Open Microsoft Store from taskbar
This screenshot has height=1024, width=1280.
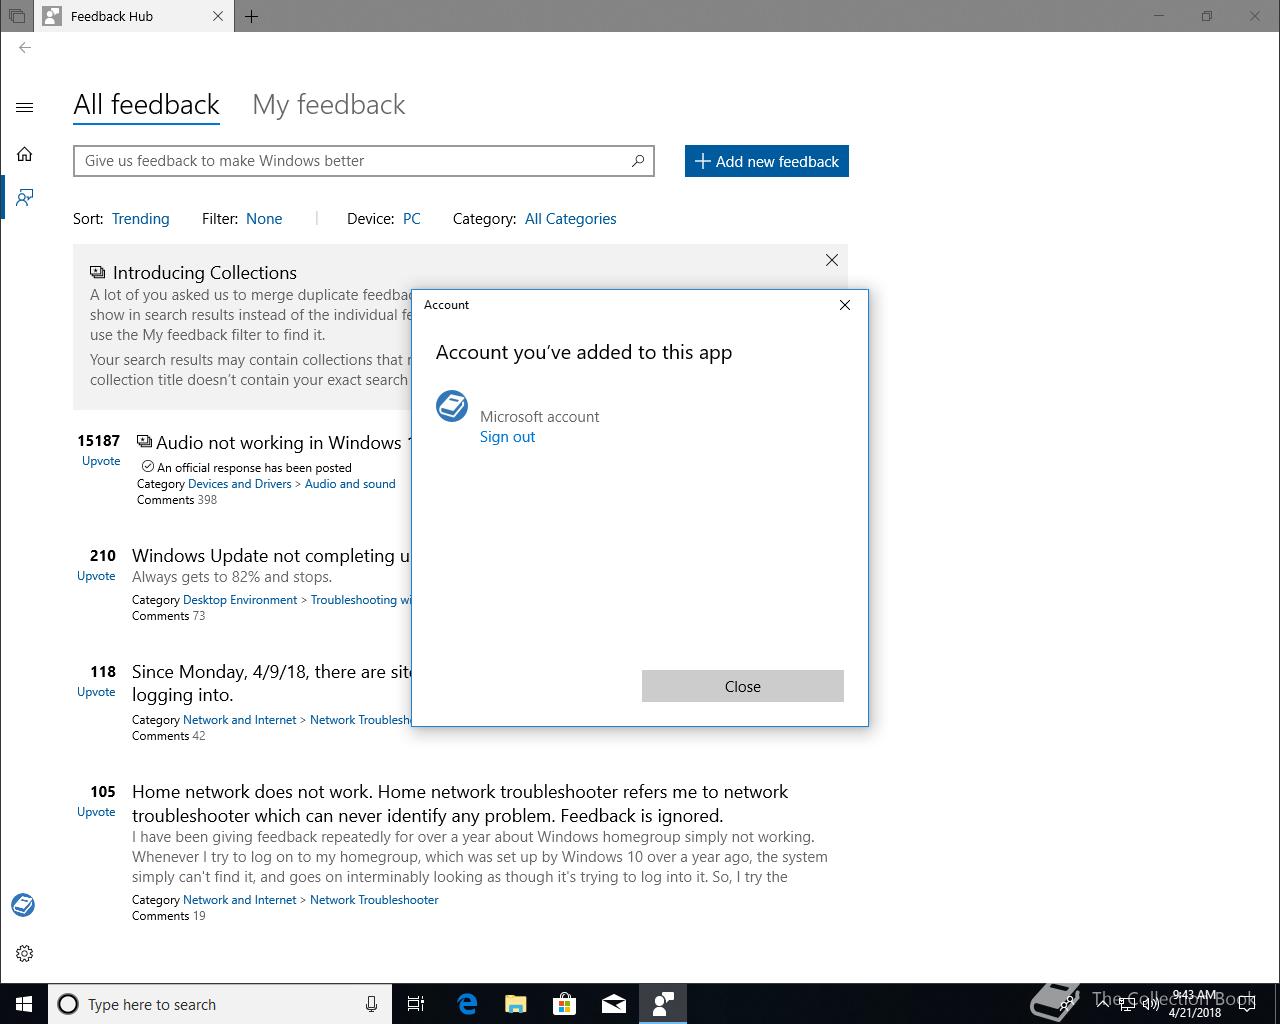click(x=565, y=1004)
